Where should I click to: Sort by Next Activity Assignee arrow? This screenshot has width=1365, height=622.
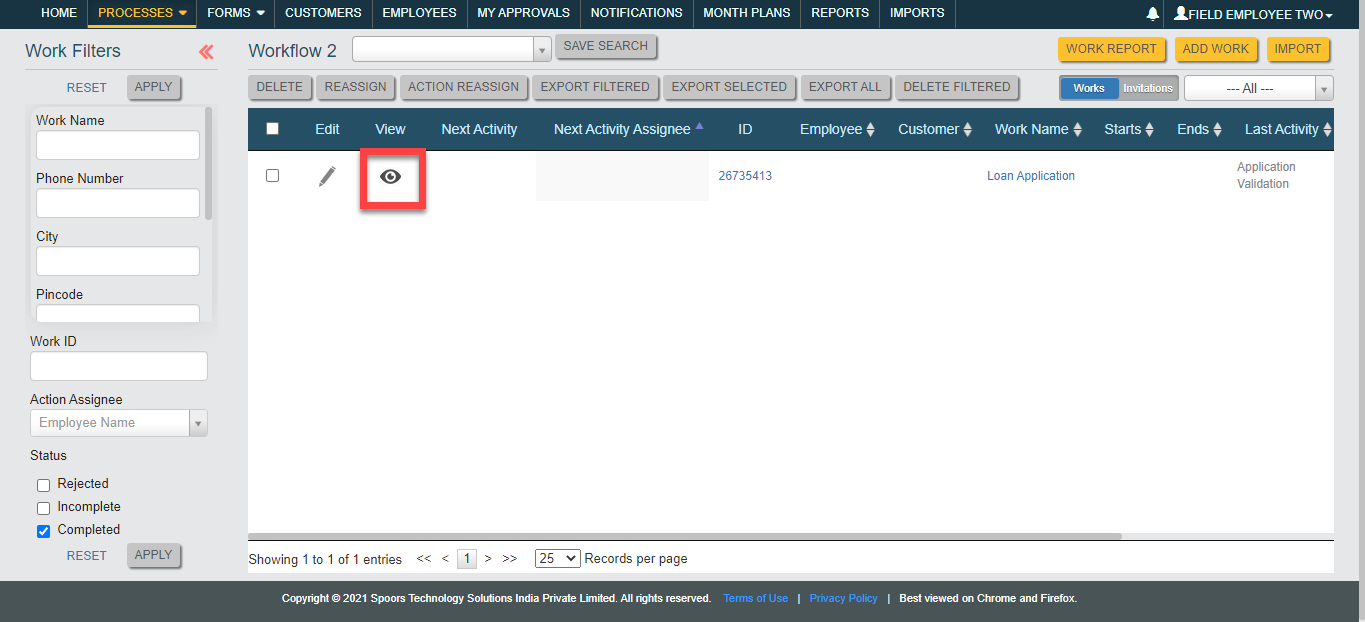coord(699,127)
